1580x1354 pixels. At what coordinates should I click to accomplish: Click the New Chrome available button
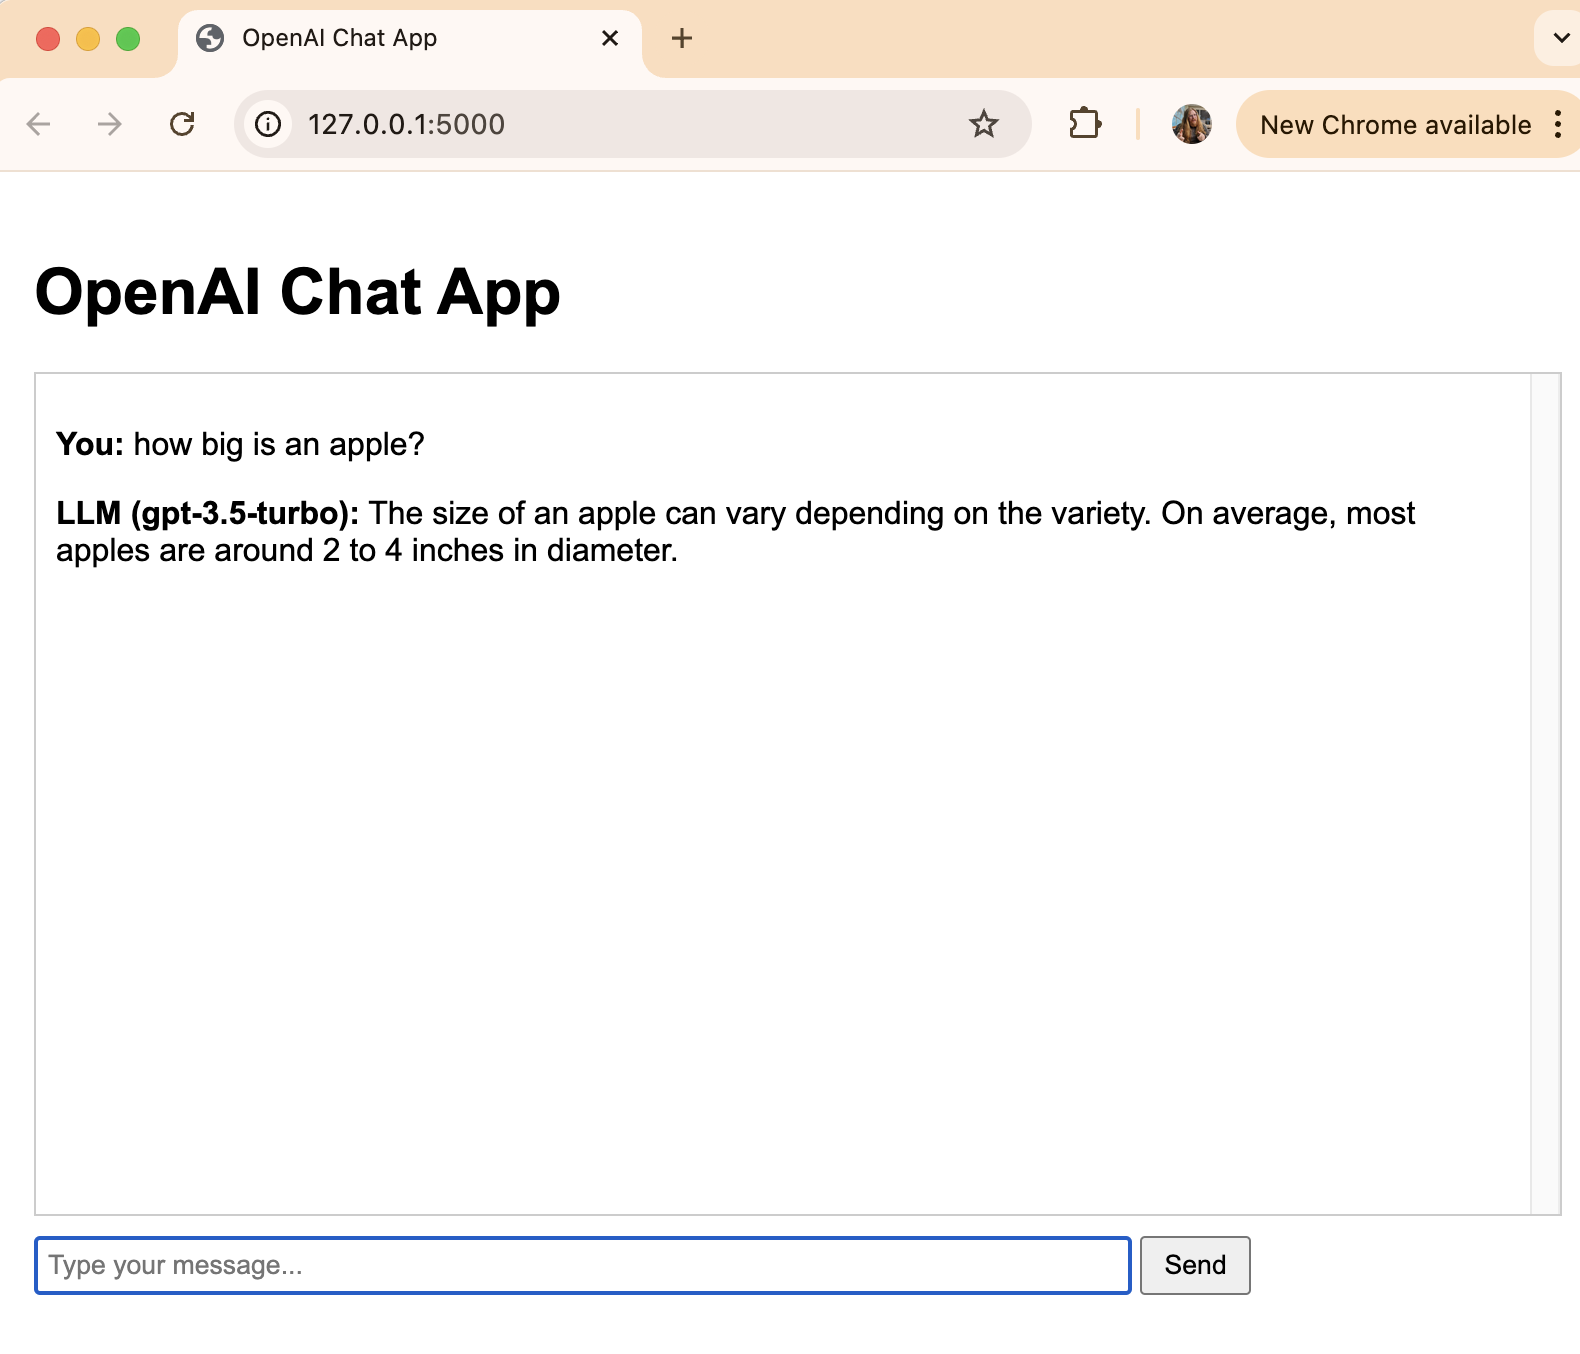click(x=1394, y=124)
